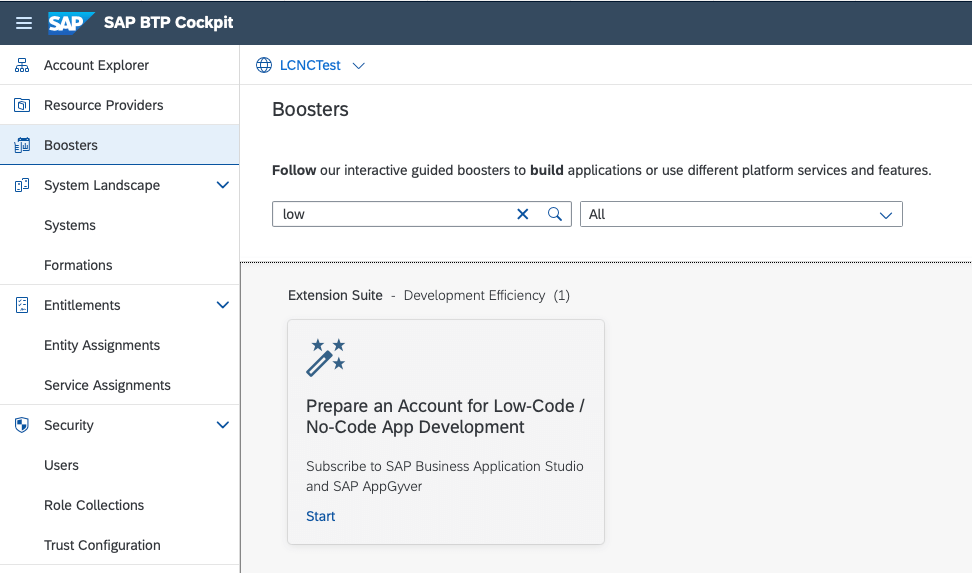Screen dimensions: 972x573
Task: Click the SAP logo
Action: (71, 23)
